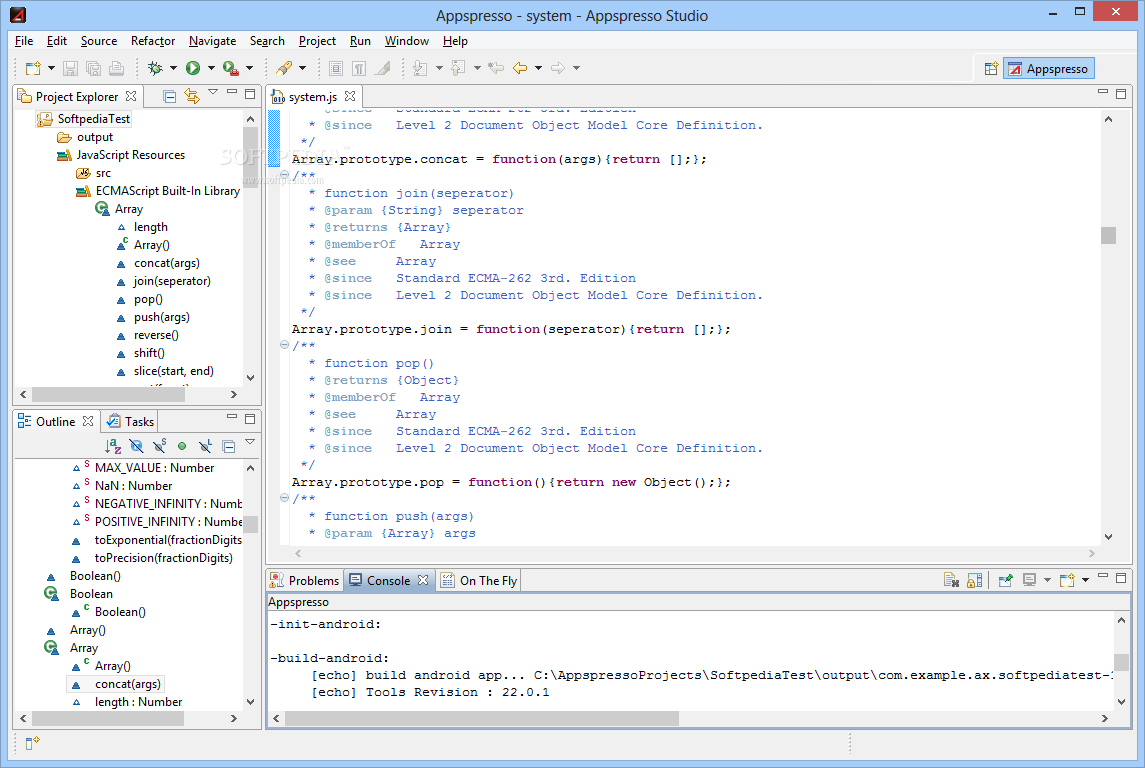Open the Open Console dropdown arrow
This screenshot has width=1145, height=768.
click(1085, 580)
